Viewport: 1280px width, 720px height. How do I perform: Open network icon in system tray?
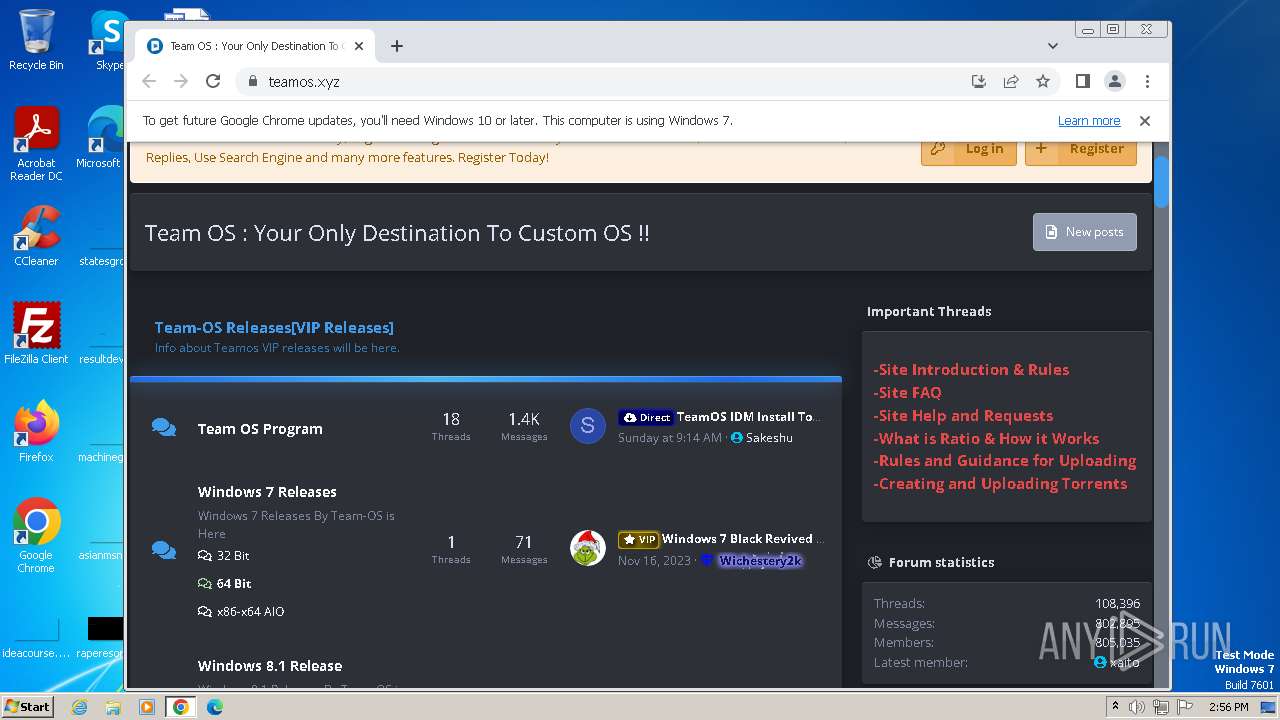tap(1161, 707)
